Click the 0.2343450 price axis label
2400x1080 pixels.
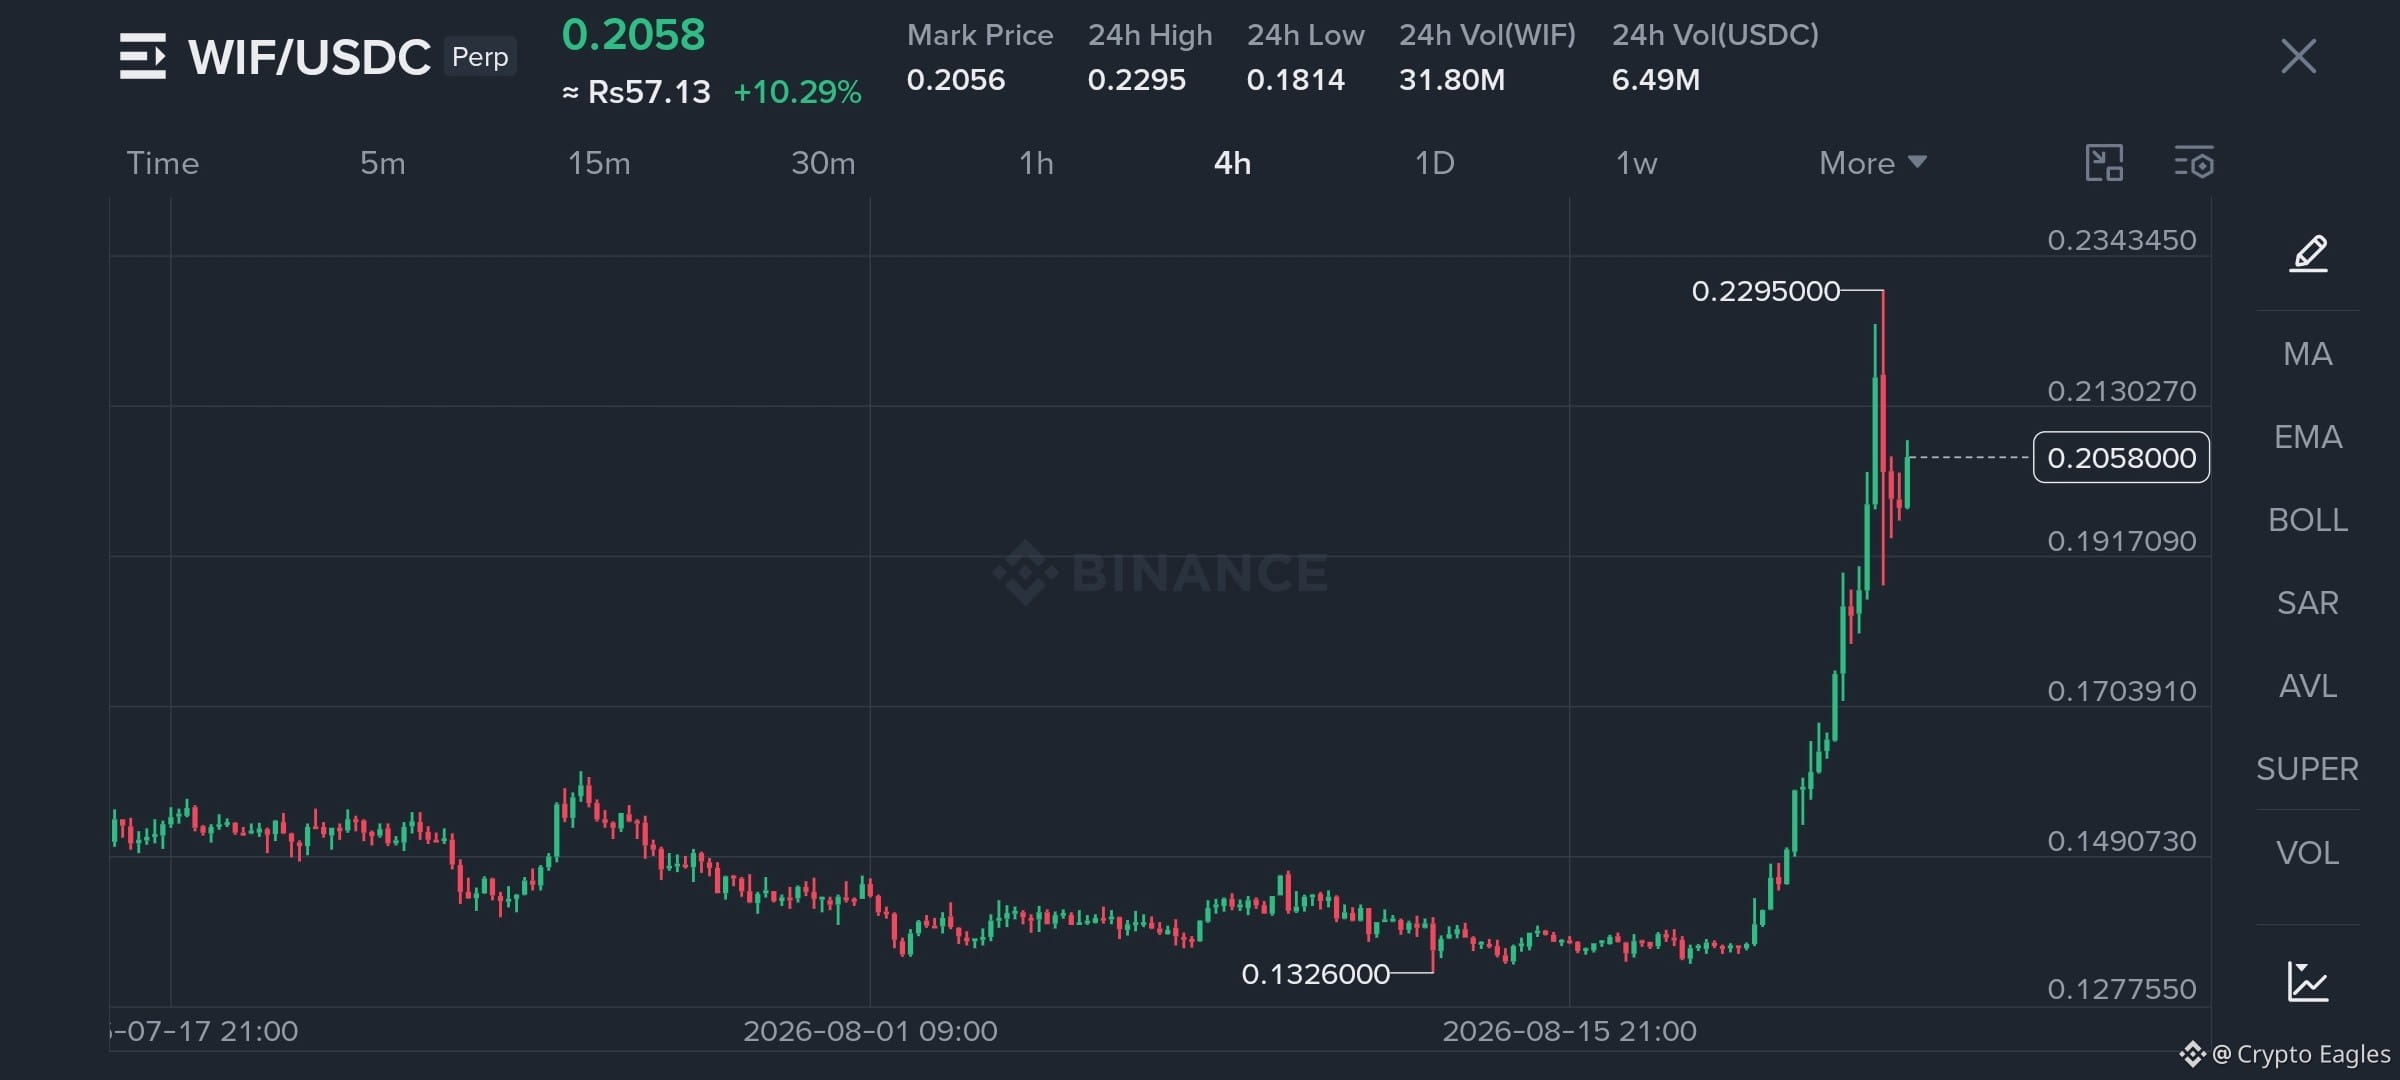click(x=2121, y=240)
